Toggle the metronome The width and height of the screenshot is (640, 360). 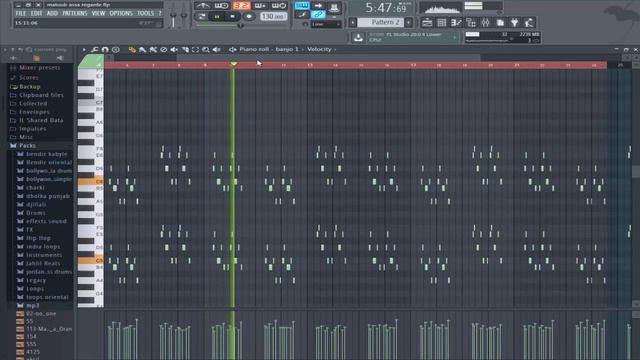coord(202,6)
